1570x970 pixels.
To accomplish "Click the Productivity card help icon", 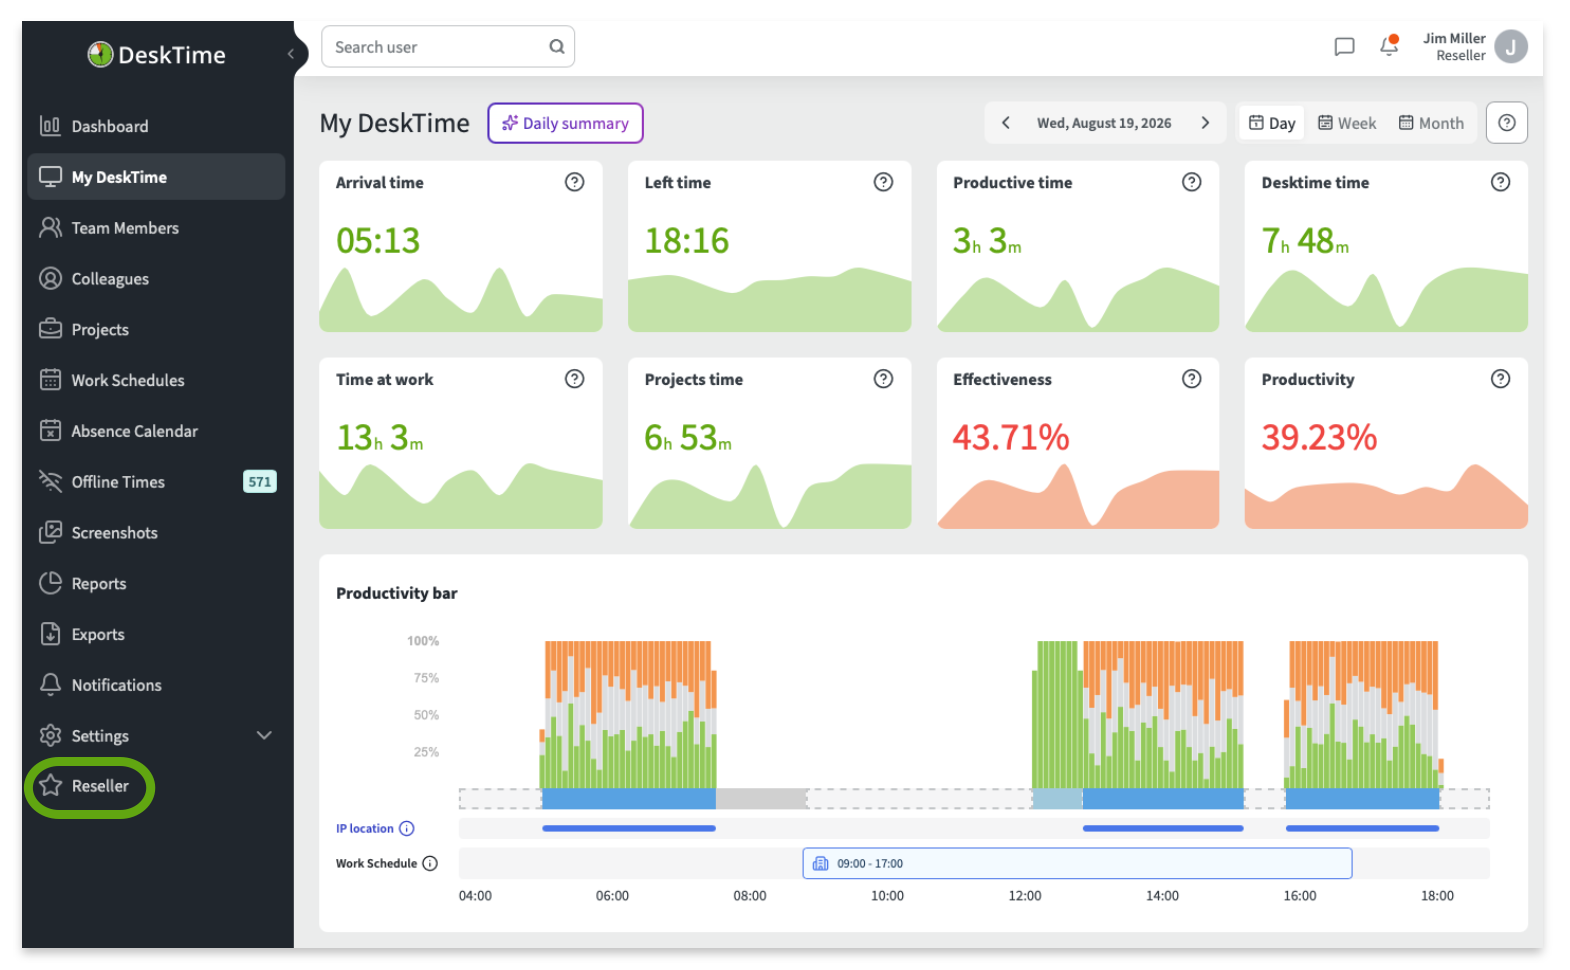I will [x=1500, y=379].
